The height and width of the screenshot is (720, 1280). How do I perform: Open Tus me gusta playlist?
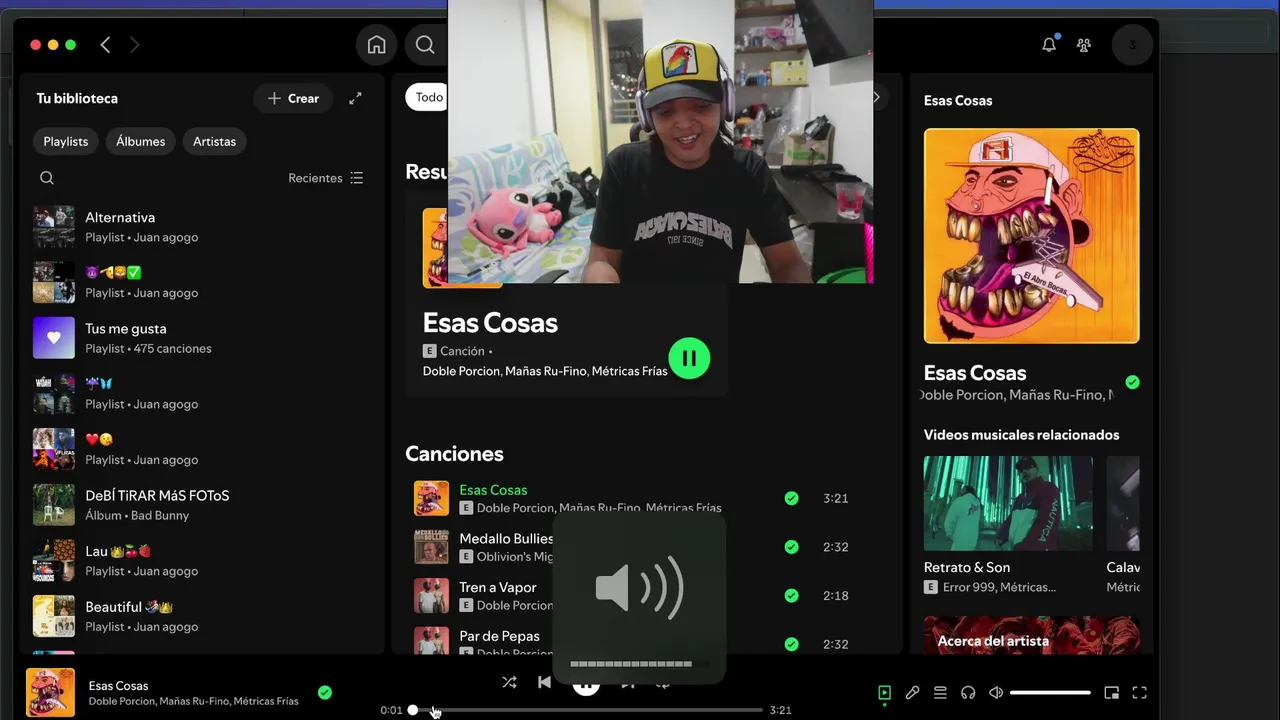[200, 338]
